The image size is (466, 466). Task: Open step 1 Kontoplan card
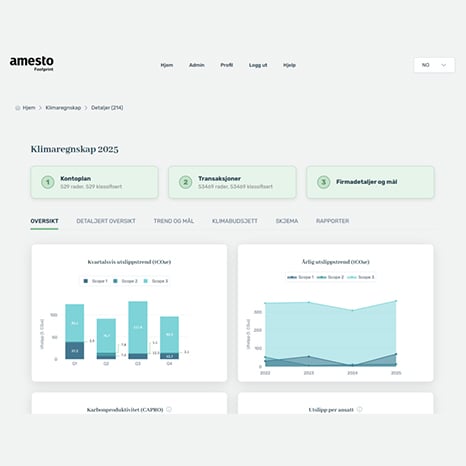pyautogui.click(x=95, y=182)
